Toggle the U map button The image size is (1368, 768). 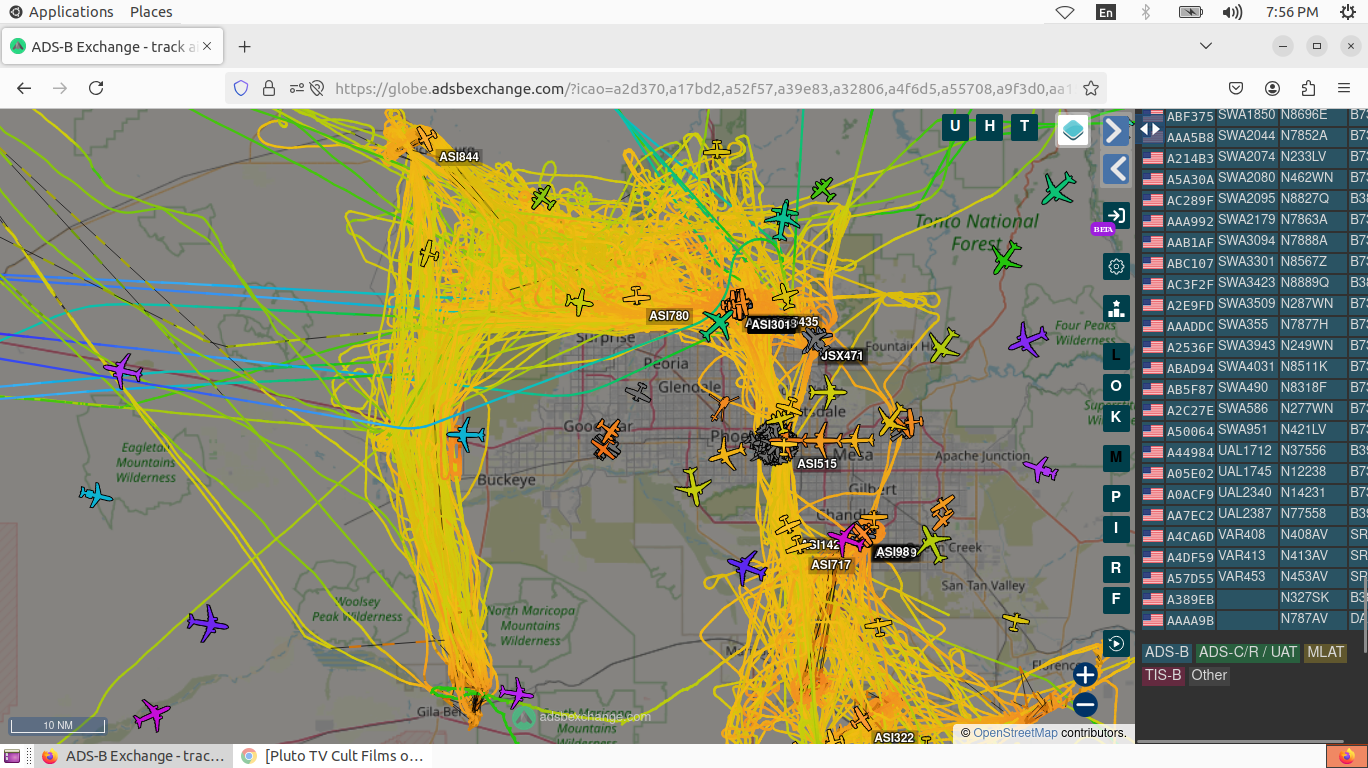pyautogui.click(x=955, y=126)
